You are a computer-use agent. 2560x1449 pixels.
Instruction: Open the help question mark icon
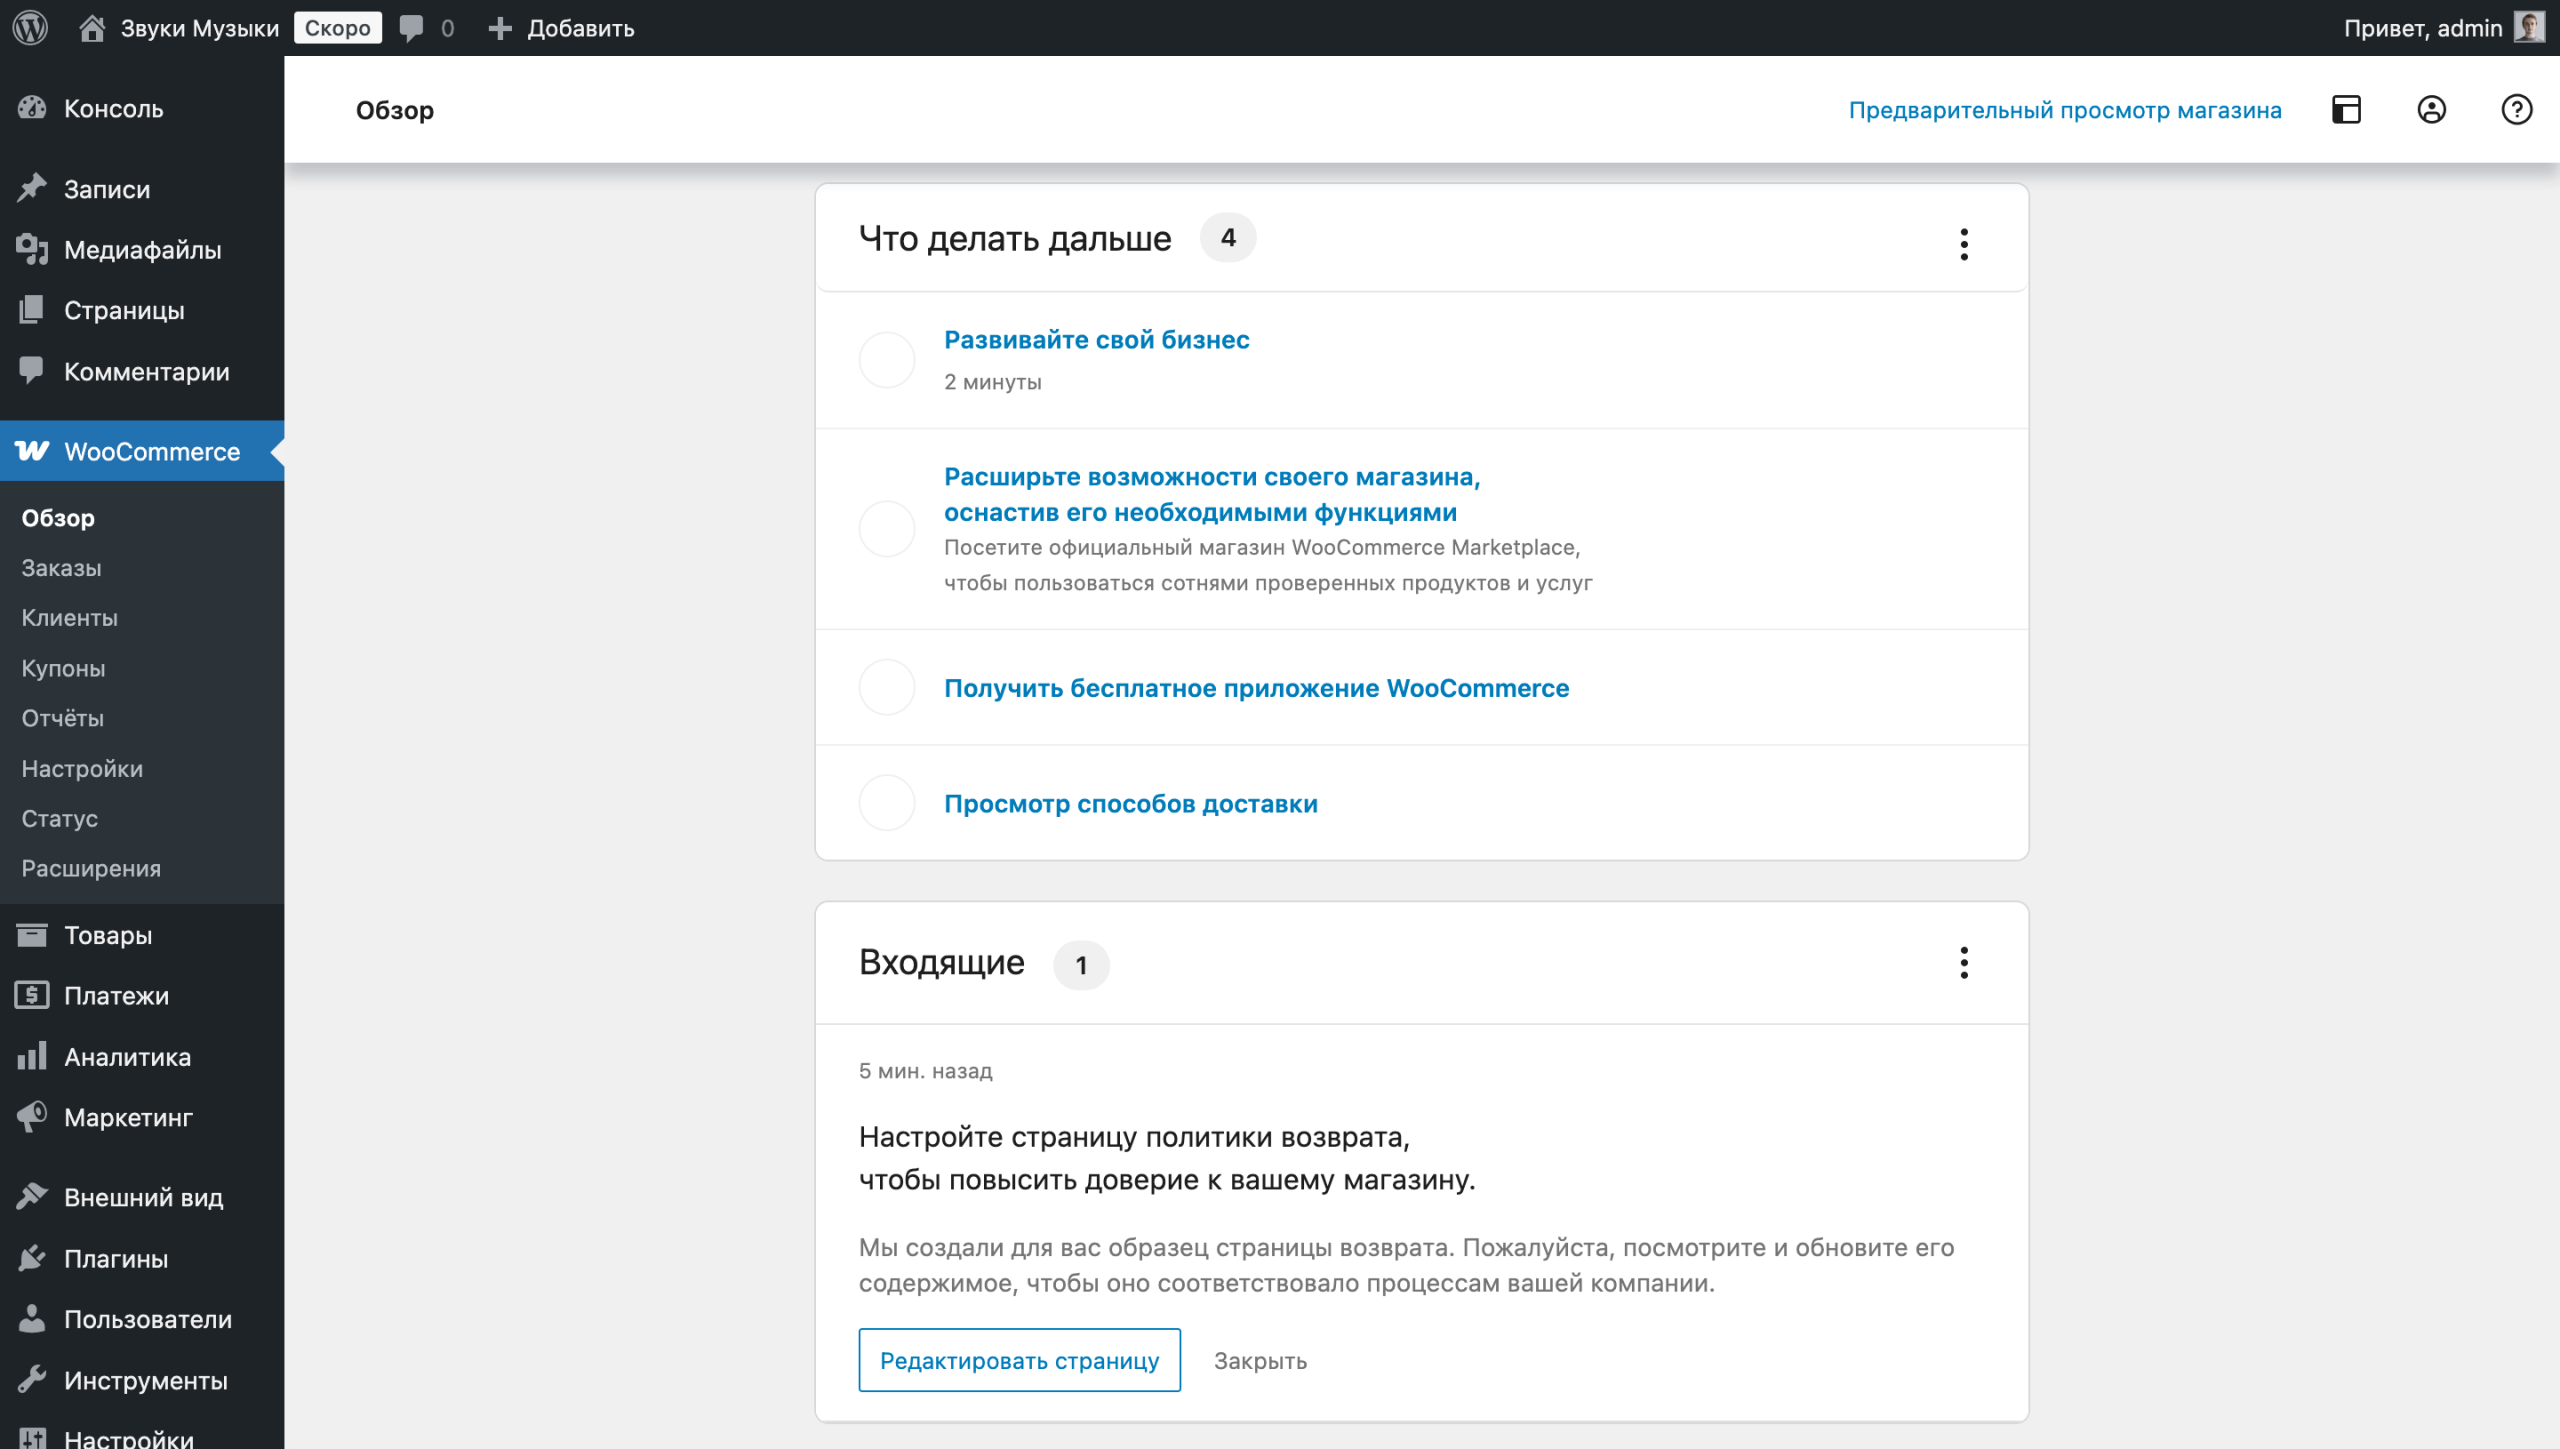2516,109
